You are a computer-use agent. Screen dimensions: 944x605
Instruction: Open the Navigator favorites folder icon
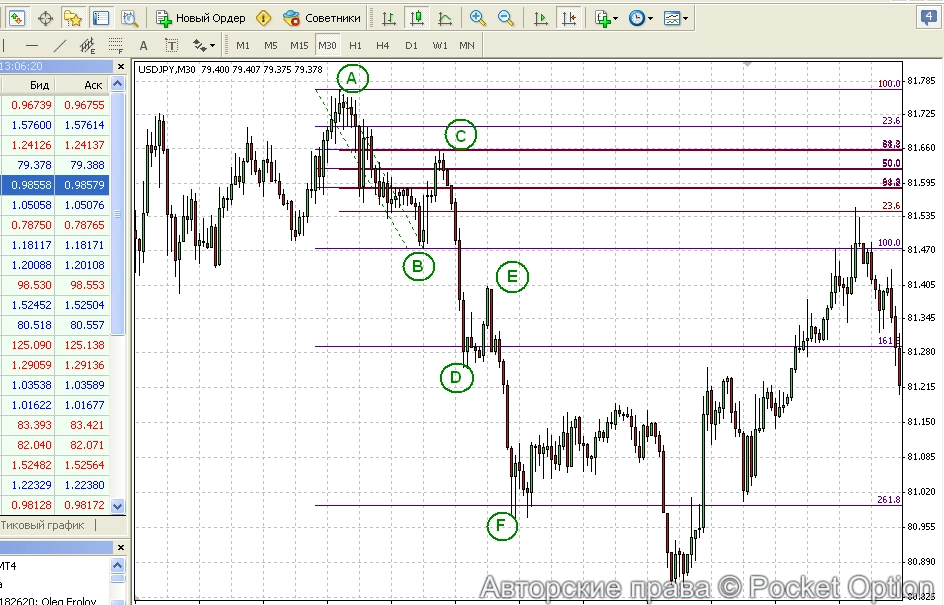[73, 18]
